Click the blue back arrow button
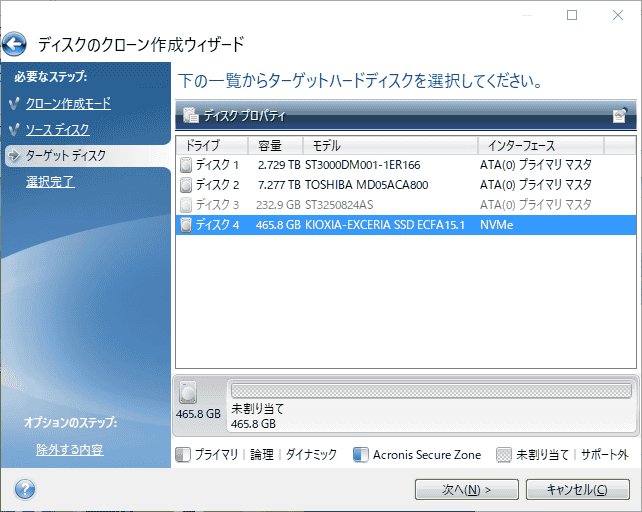Screen dimensions: 642x512 [x=14, y=44]
